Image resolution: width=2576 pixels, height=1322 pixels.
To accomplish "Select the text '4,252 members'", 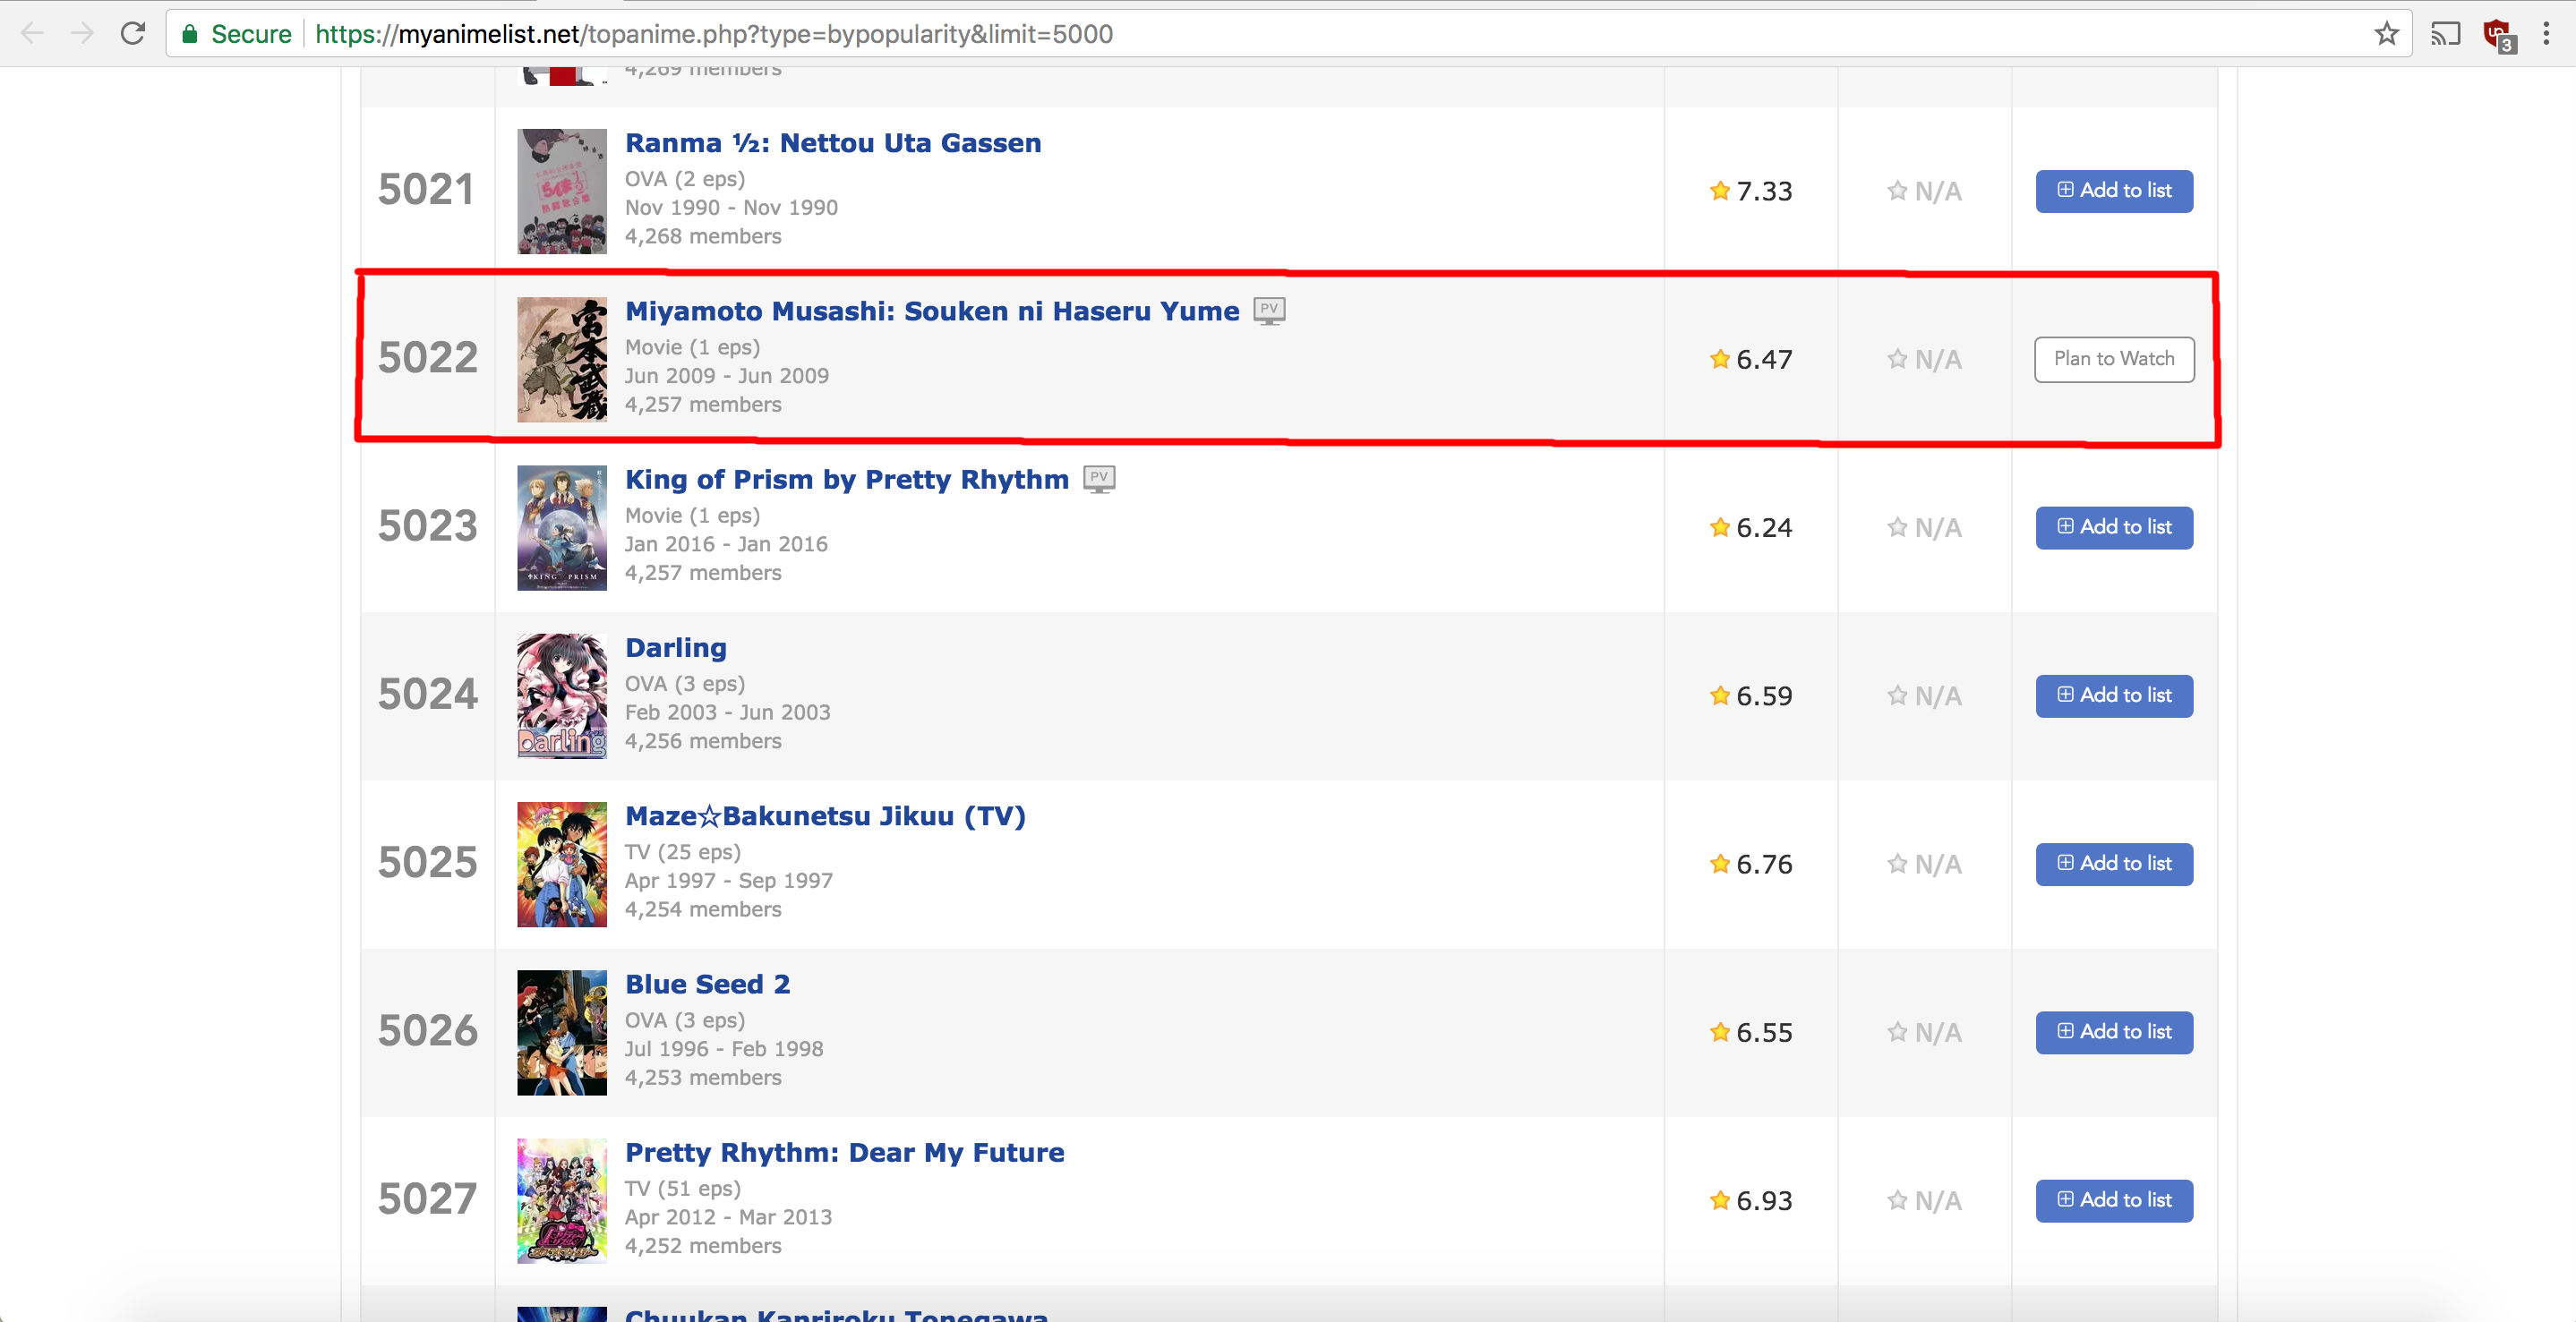I will [703, 1246].
